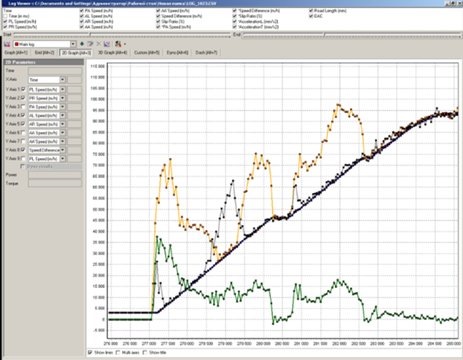Open the Y Axis 9 channel dropdown
The image size is (463, 360).
click(x=62, y=159)
